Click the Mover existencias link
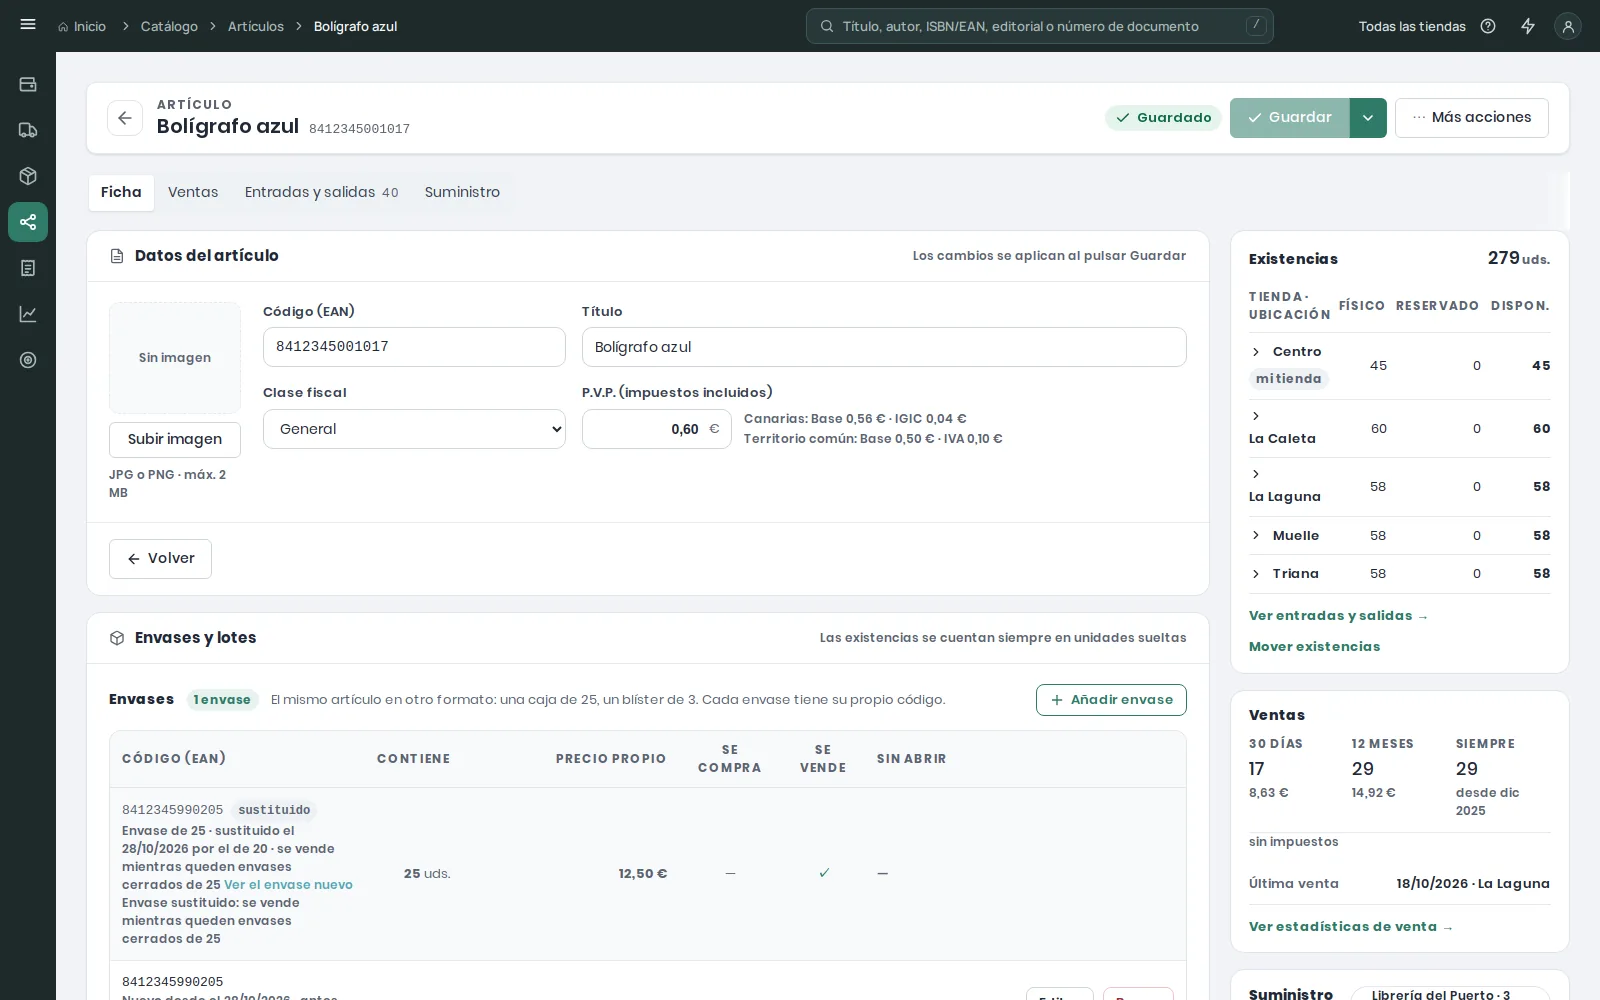This screenshot has height=1000, width=1600. click(x=1314, y=647)
